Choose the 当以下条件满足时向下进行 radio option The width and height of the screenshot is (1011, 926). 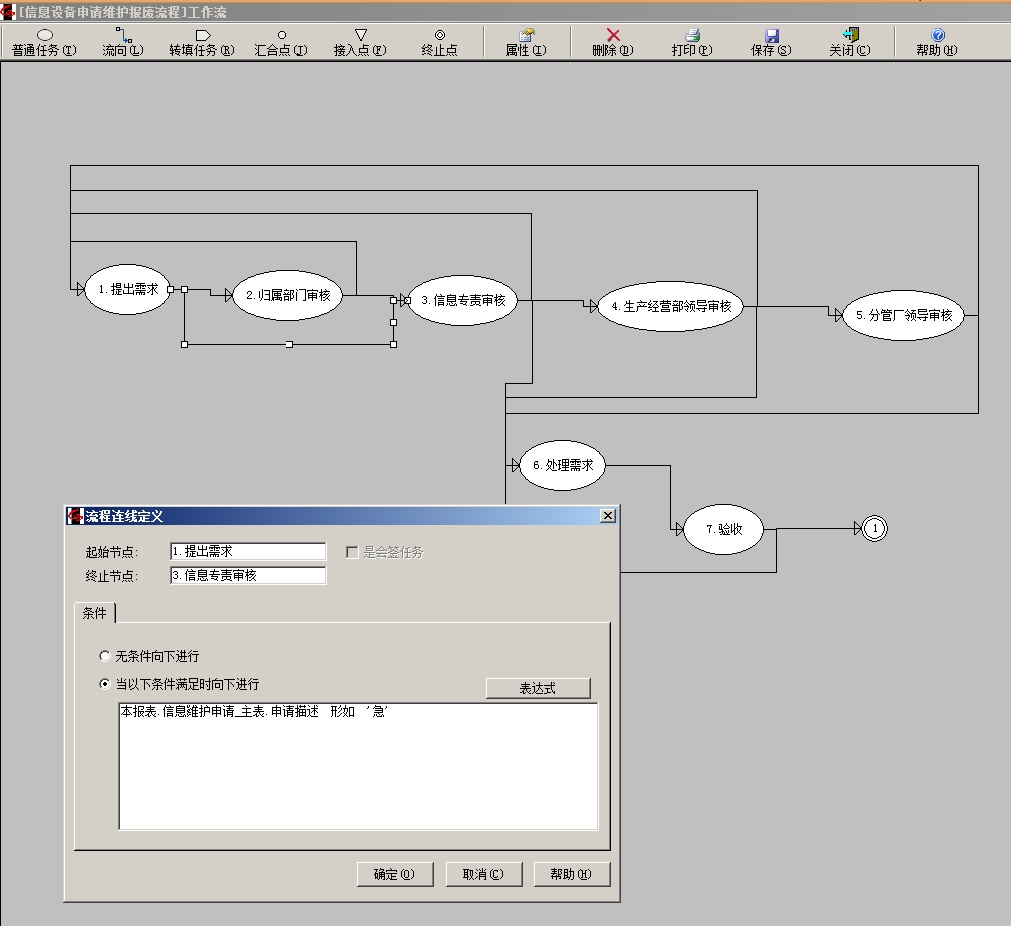pyautogui.click(x=105, y=685)
